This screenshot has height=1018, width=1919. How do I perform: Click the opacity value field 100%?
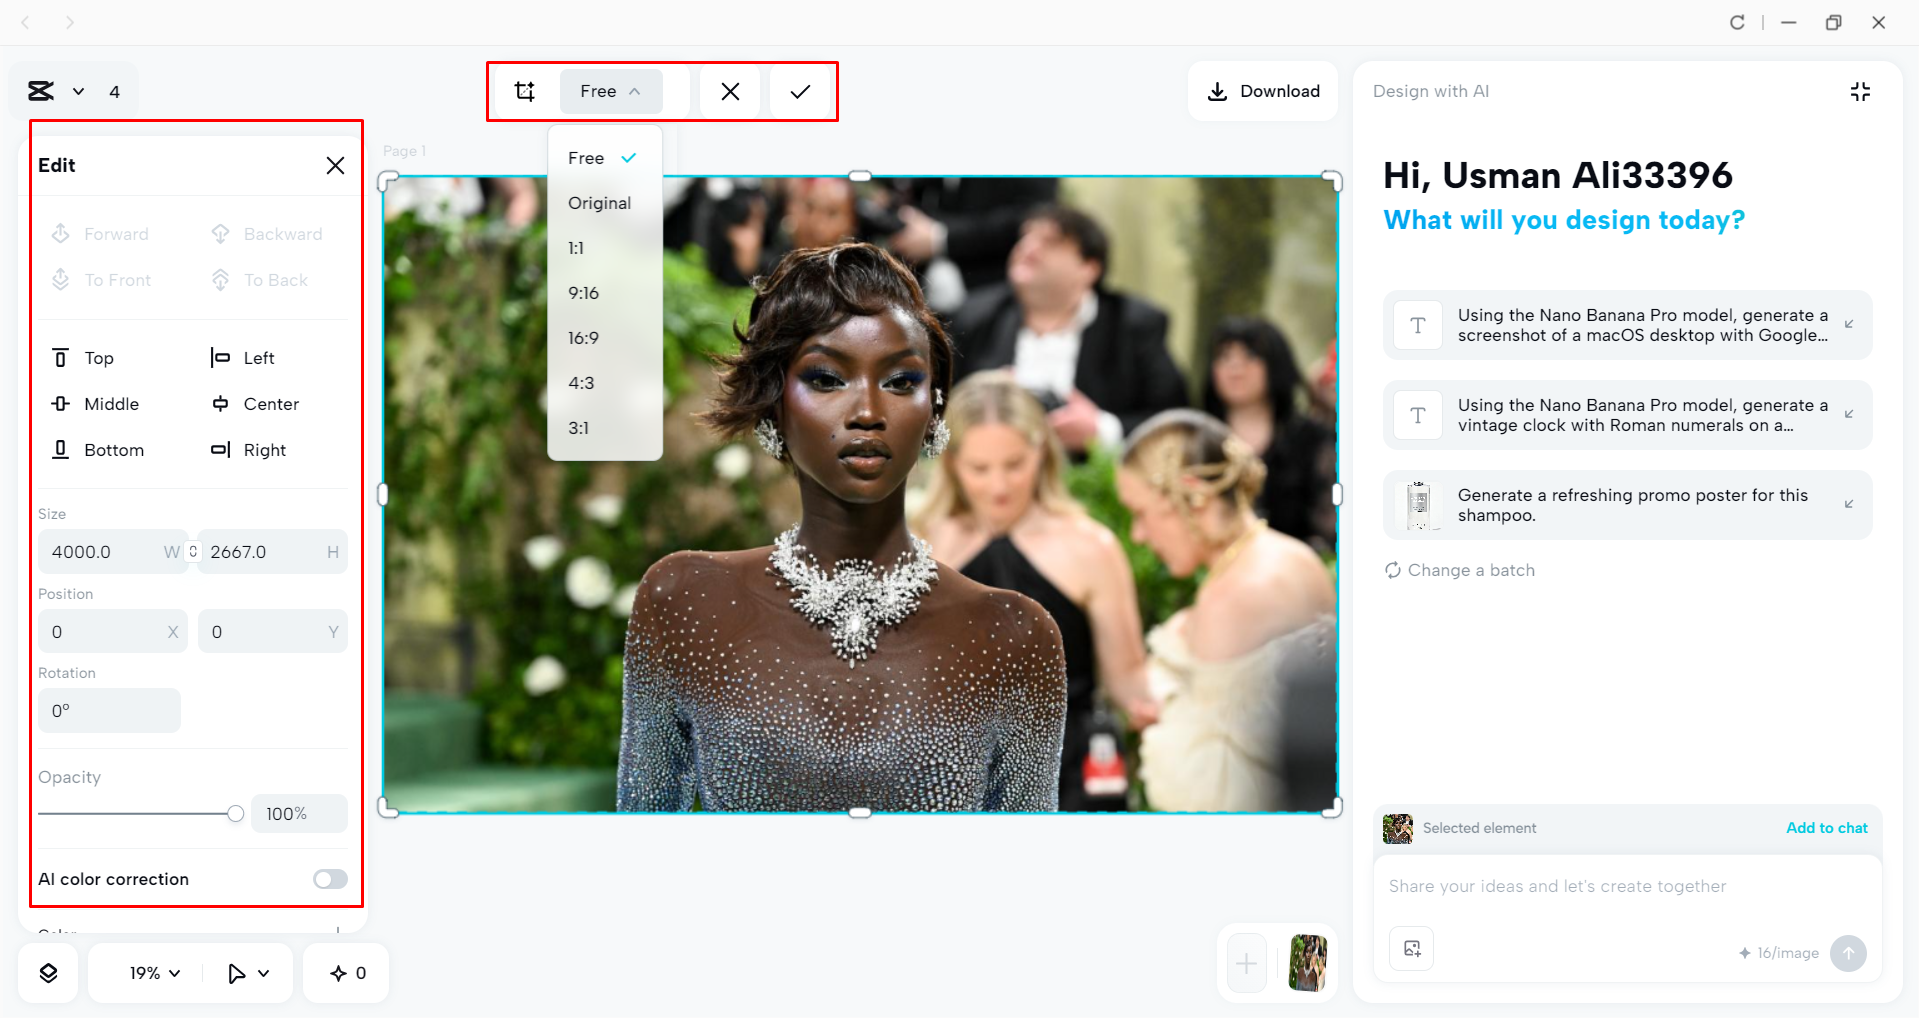(x=299, y=814)
